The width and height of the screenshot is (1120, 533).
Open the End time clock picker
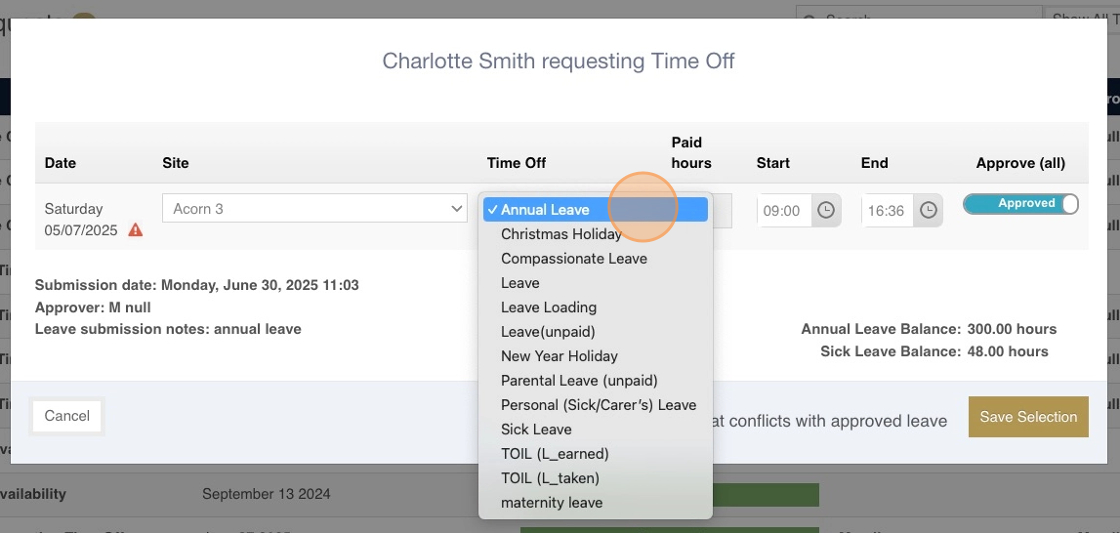(x=928, y=211)
